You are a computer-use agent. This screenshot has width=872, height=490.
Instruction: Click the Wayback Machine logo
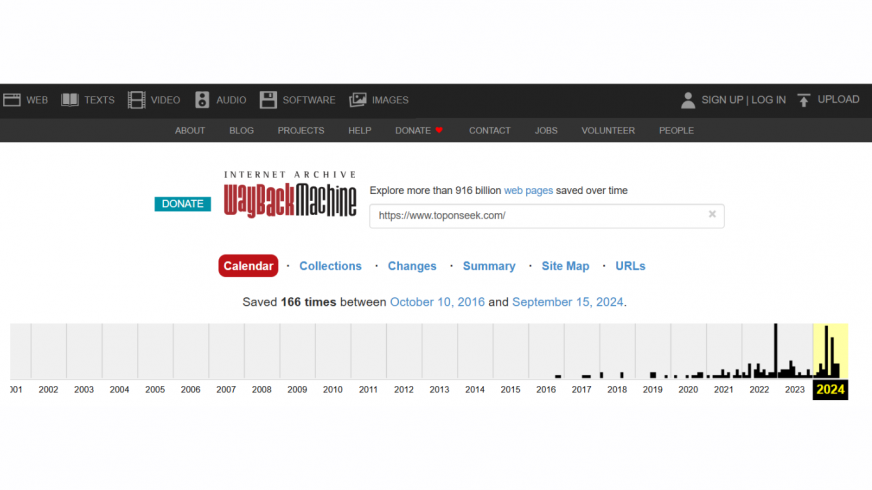(x=290, y=195)
